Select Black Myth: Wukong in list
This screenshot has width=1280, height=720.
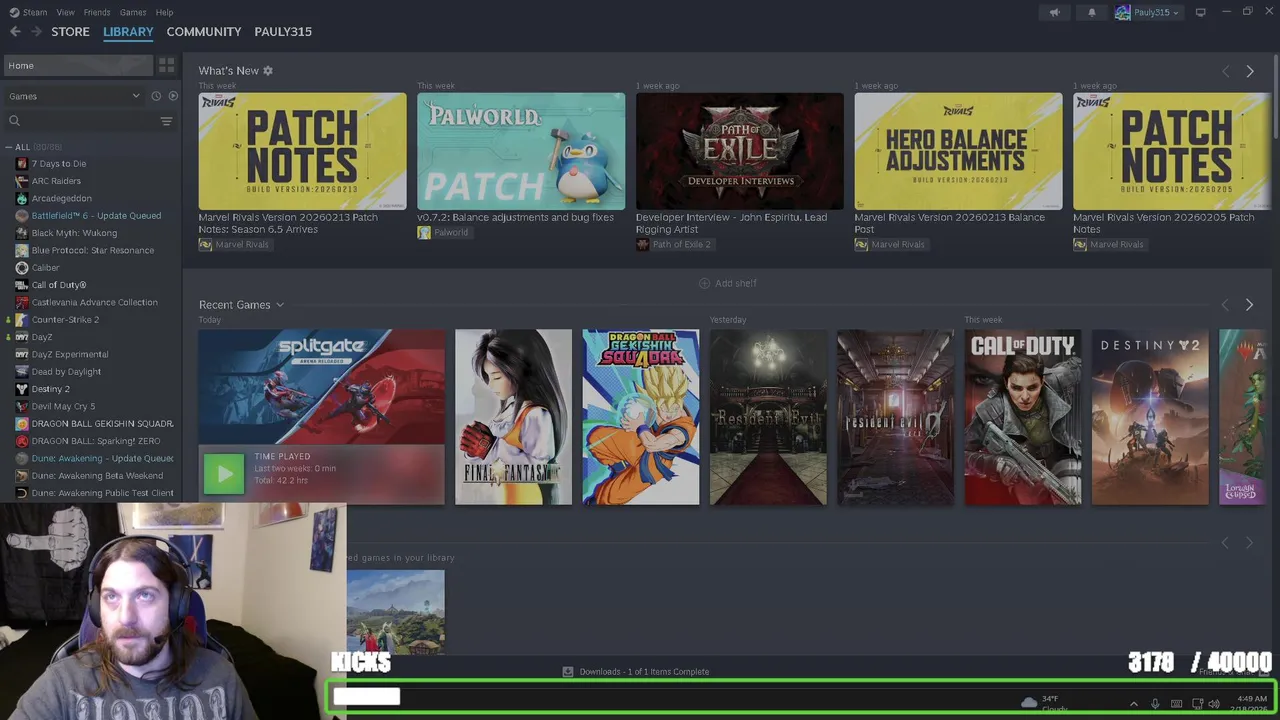pos(74,233)
